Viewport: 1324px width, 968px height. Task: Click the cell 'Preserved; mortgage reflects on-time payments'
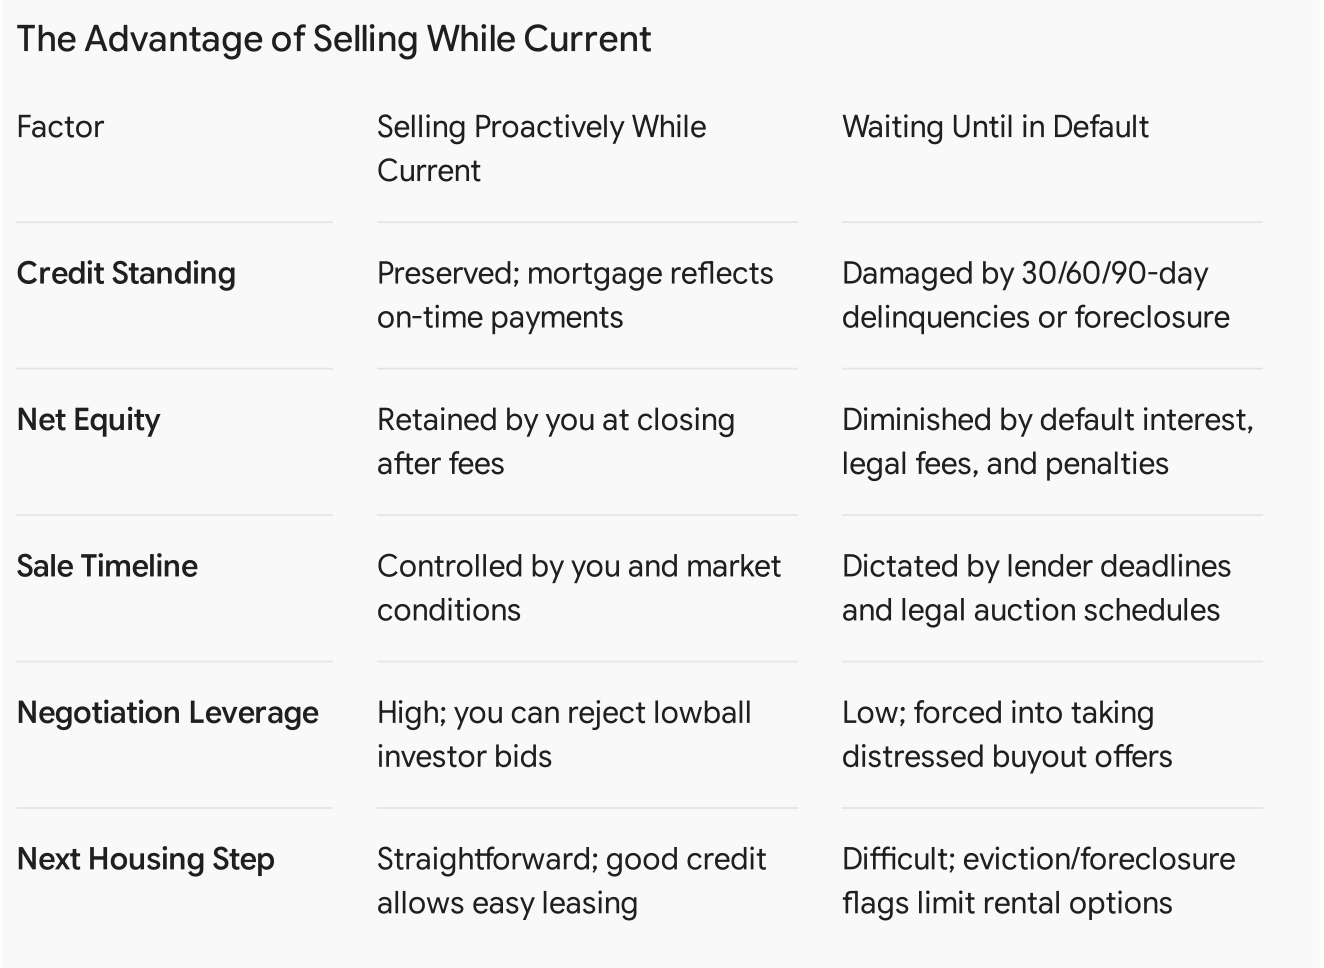pyautogui.click(x=575, y=295)
